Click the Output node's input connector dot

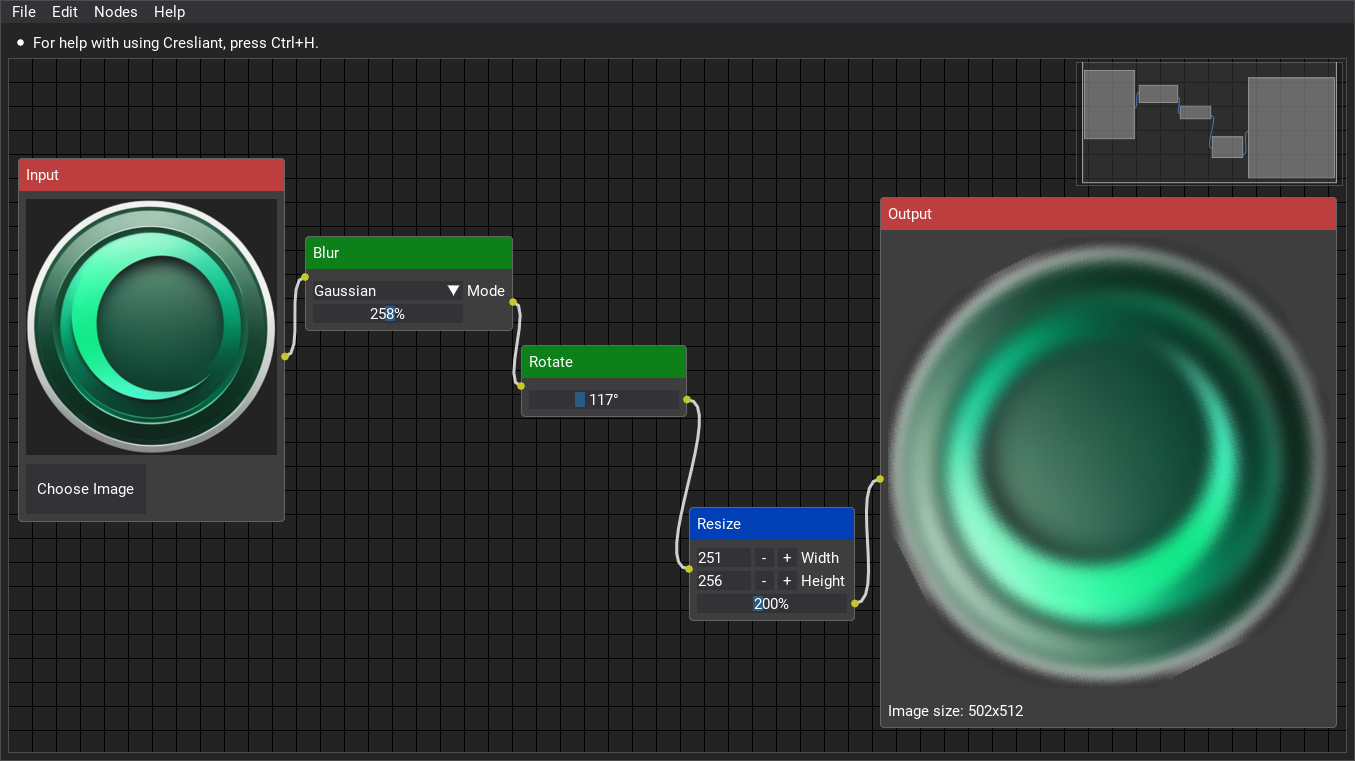pyautogui.click(x=880, y=479)
